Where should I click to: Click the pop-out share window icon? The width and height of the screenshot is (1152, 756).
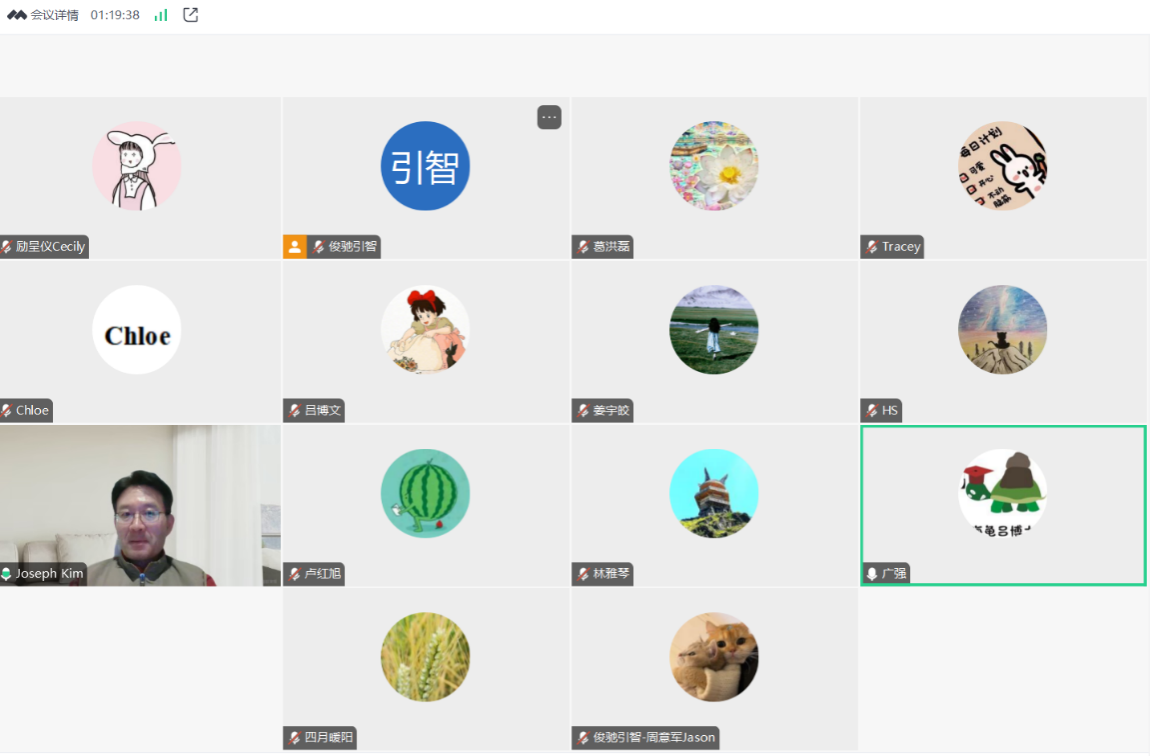pyautogui.click(x=191, y=15)
